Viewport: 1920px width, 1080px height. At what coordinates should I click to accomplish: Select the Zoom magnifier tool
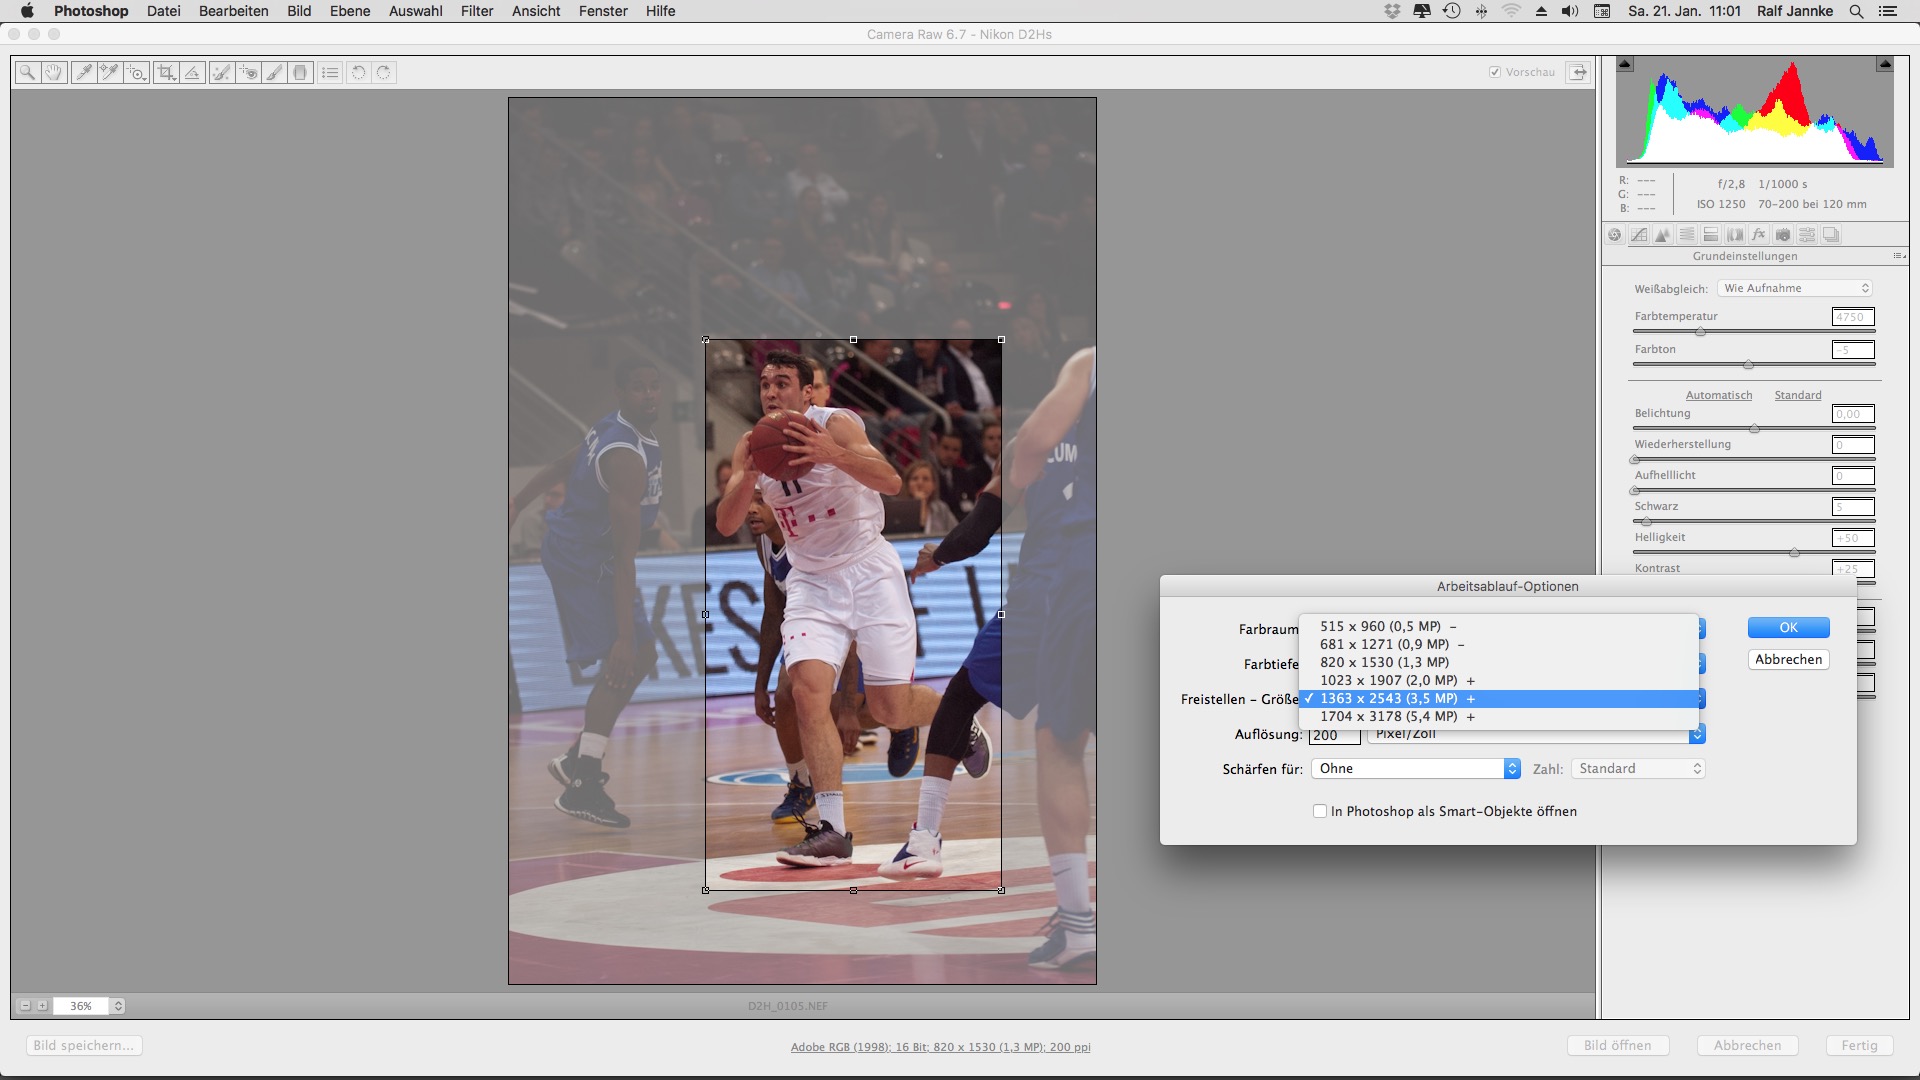(28, 72)
